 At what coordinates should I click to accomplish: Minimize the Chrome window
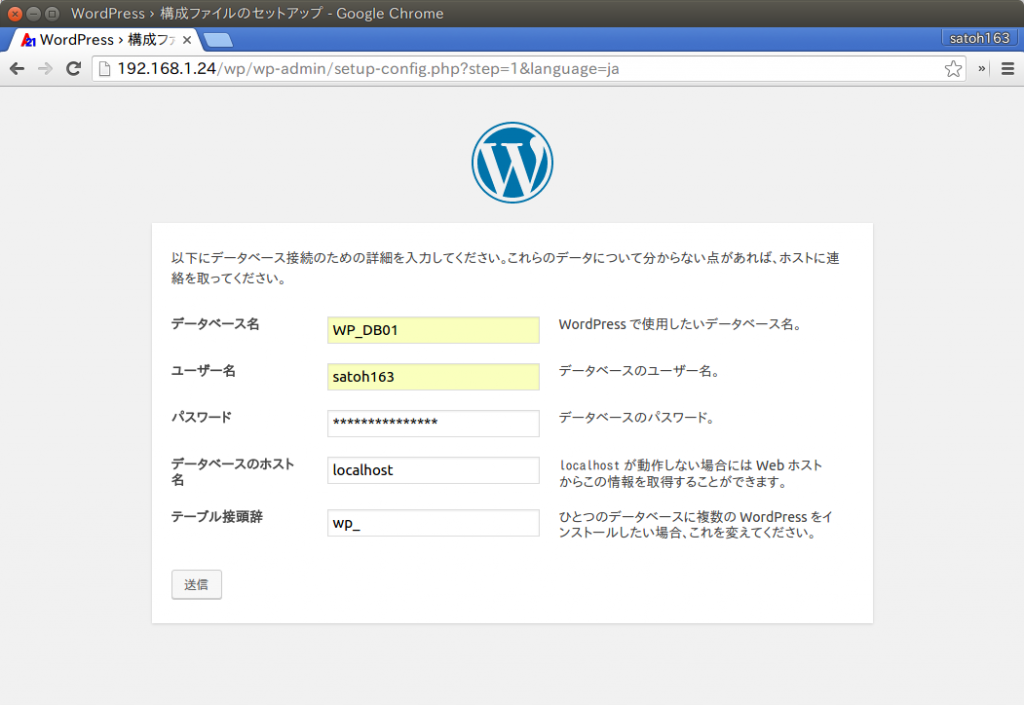pyautogui.click(x=33, y=13)
